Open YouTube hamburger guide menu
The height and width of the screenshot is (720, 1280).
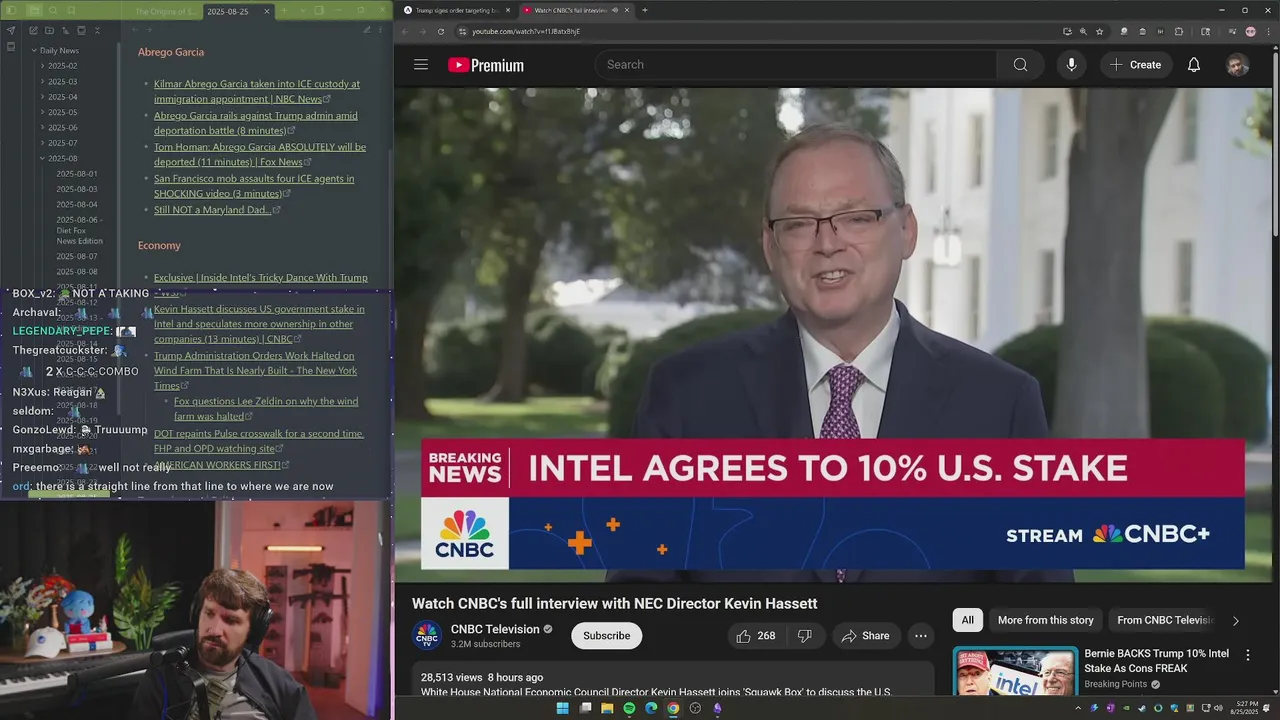coord(421,65)
